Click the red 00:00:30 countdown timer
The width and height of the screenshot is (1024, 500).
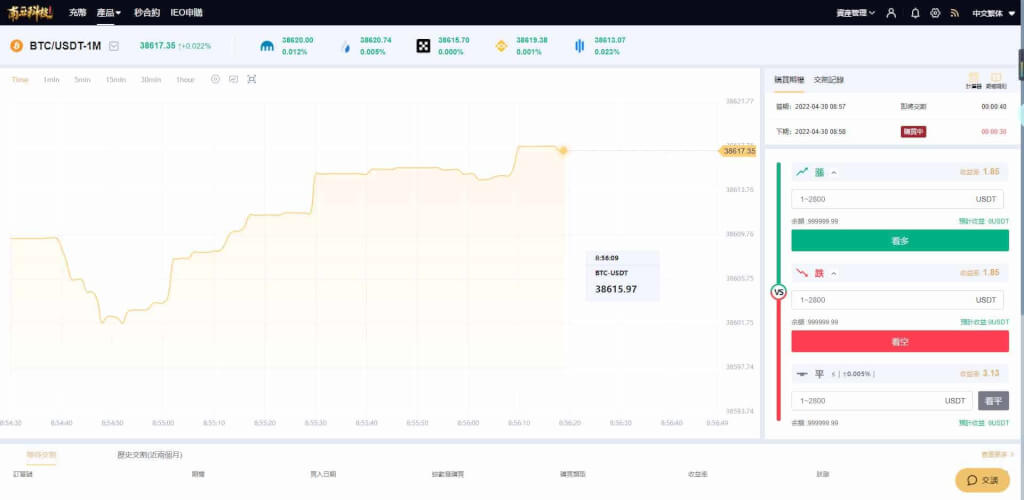[993, 131]
